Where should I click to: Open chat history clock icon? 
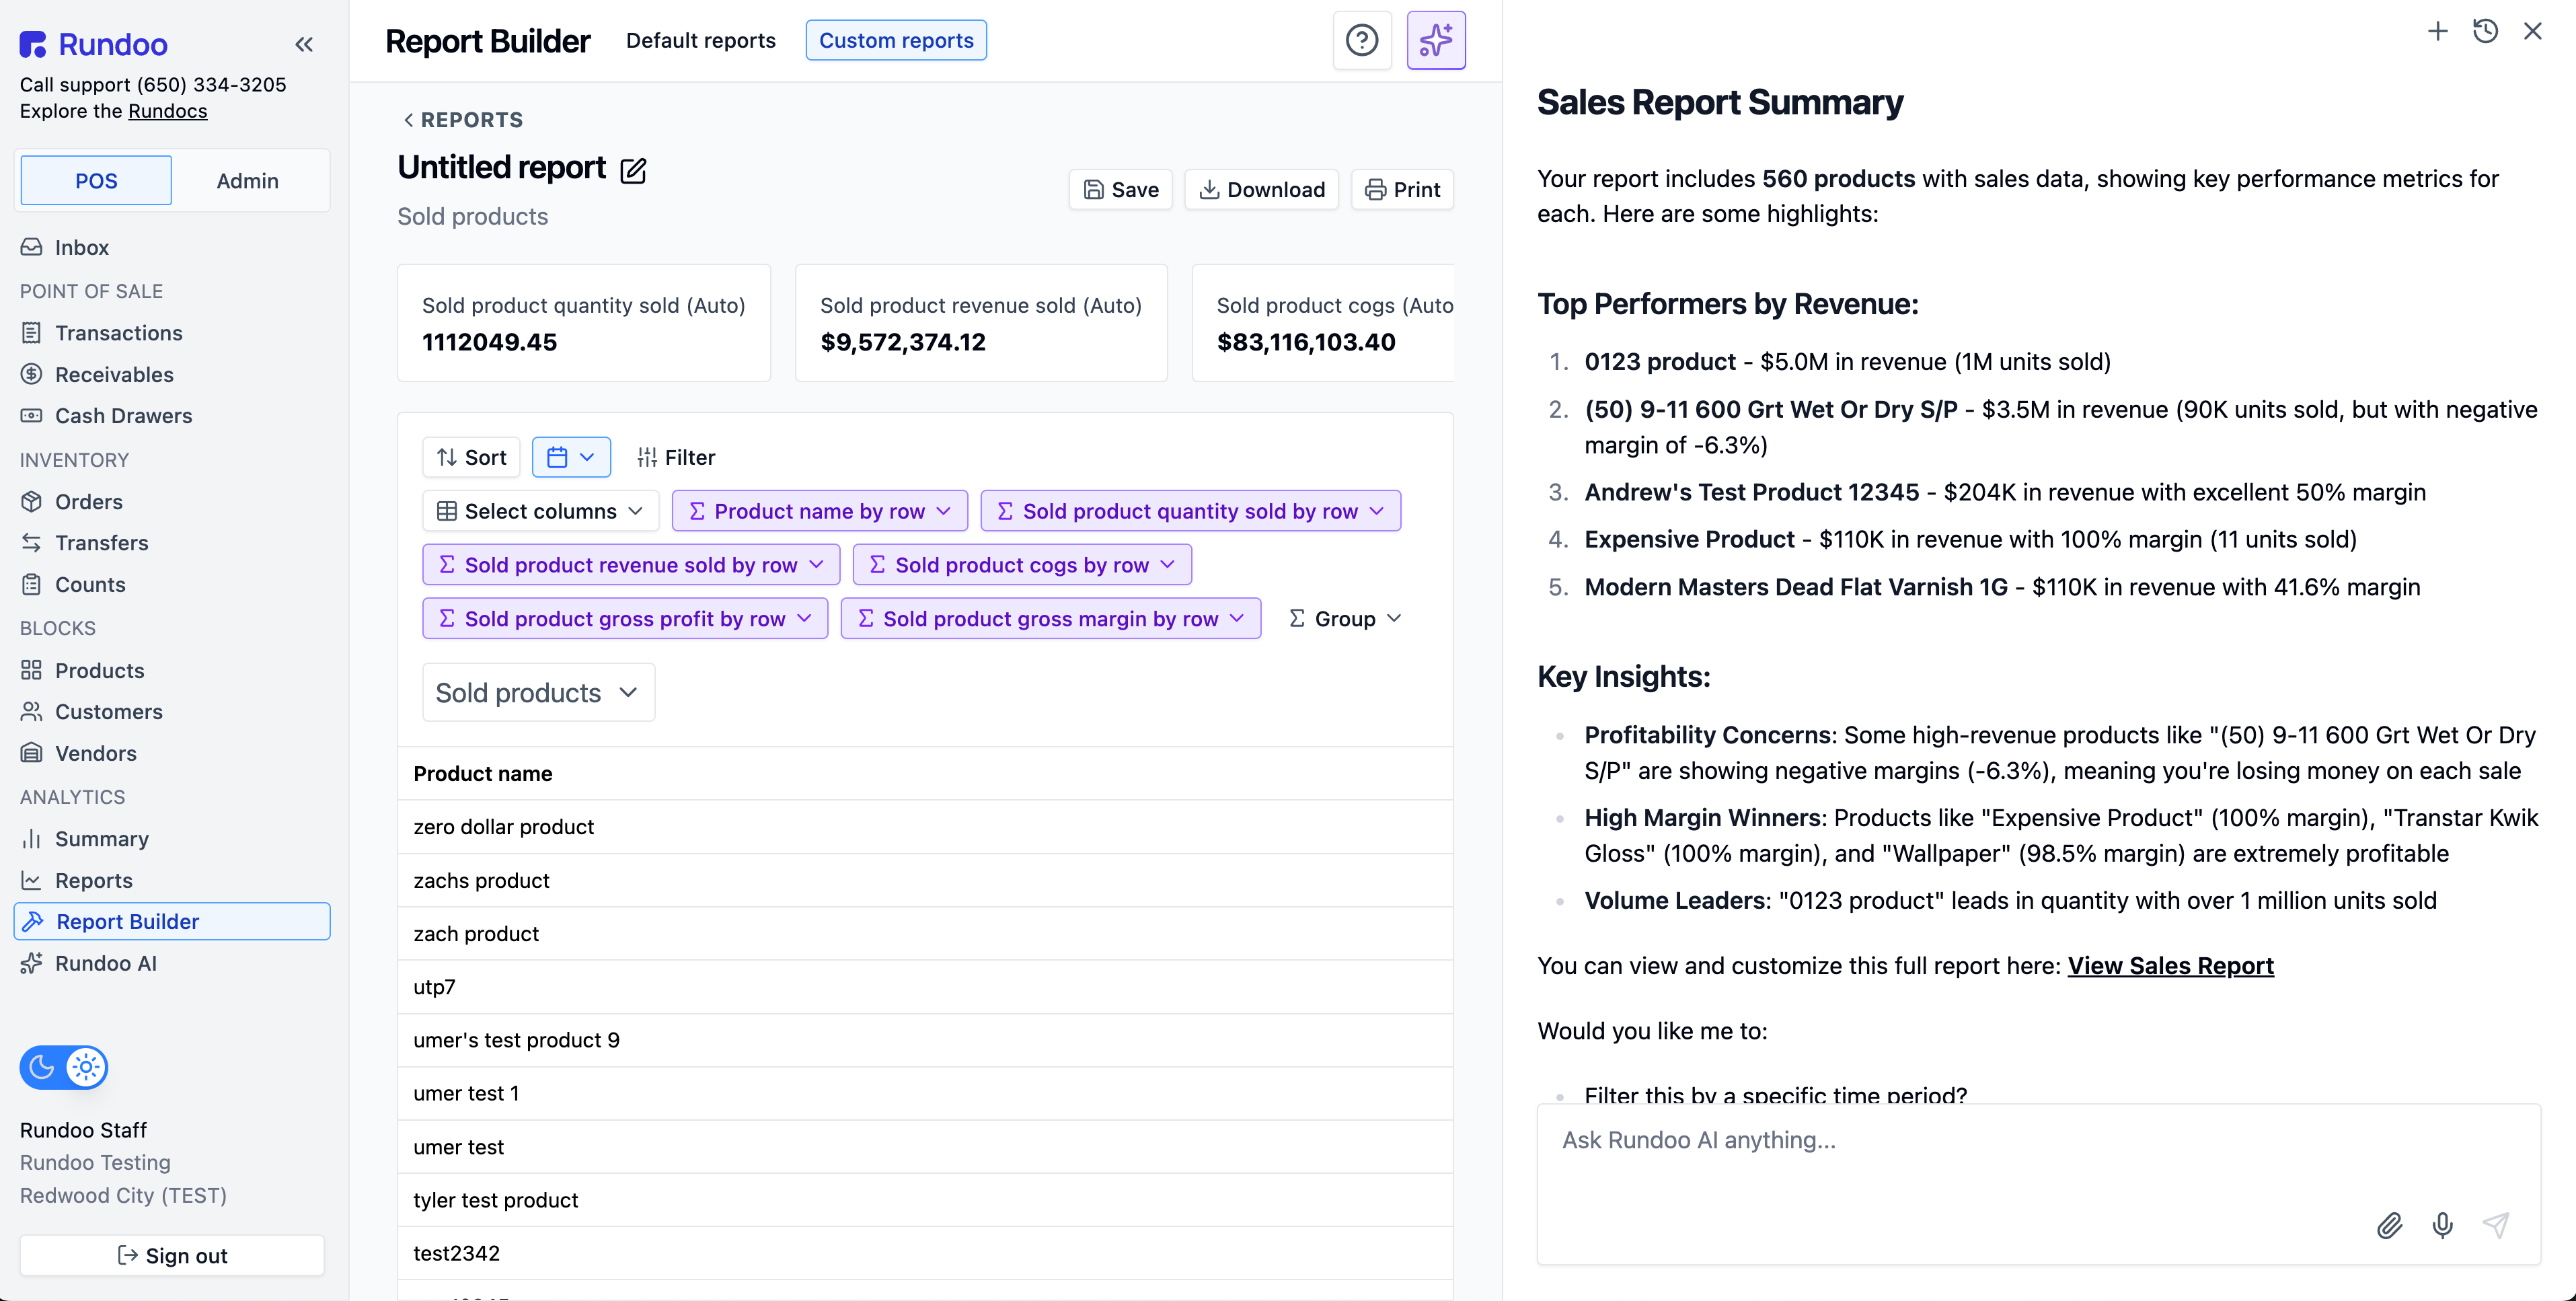tap(2485, 31)
